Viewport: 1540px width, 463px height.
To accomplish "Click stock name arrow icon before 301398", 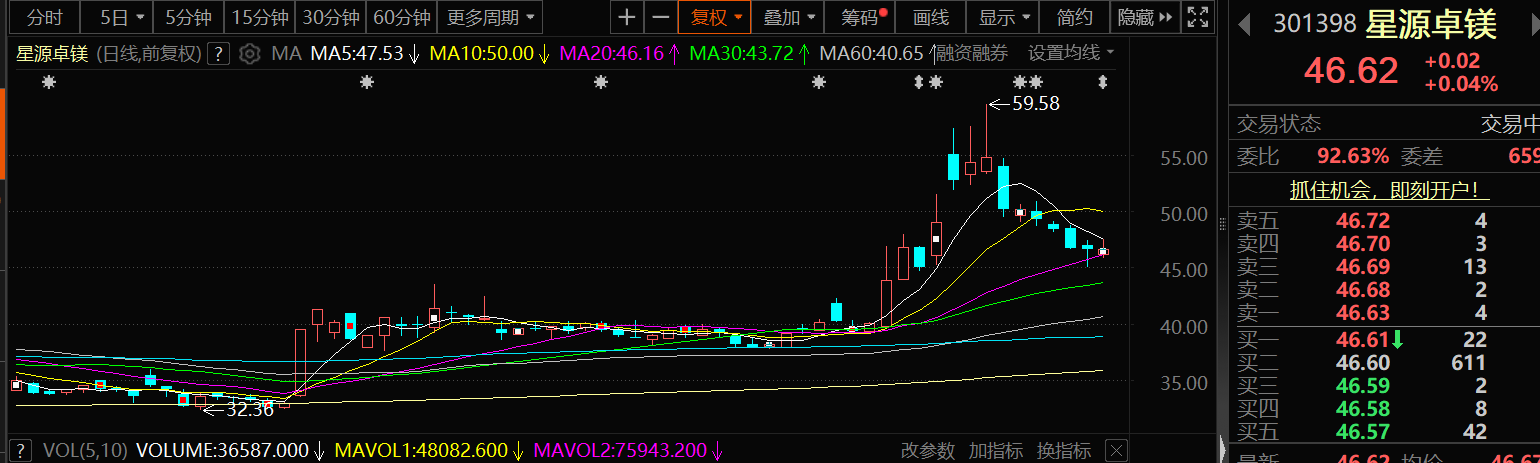I will [1246, 23].
